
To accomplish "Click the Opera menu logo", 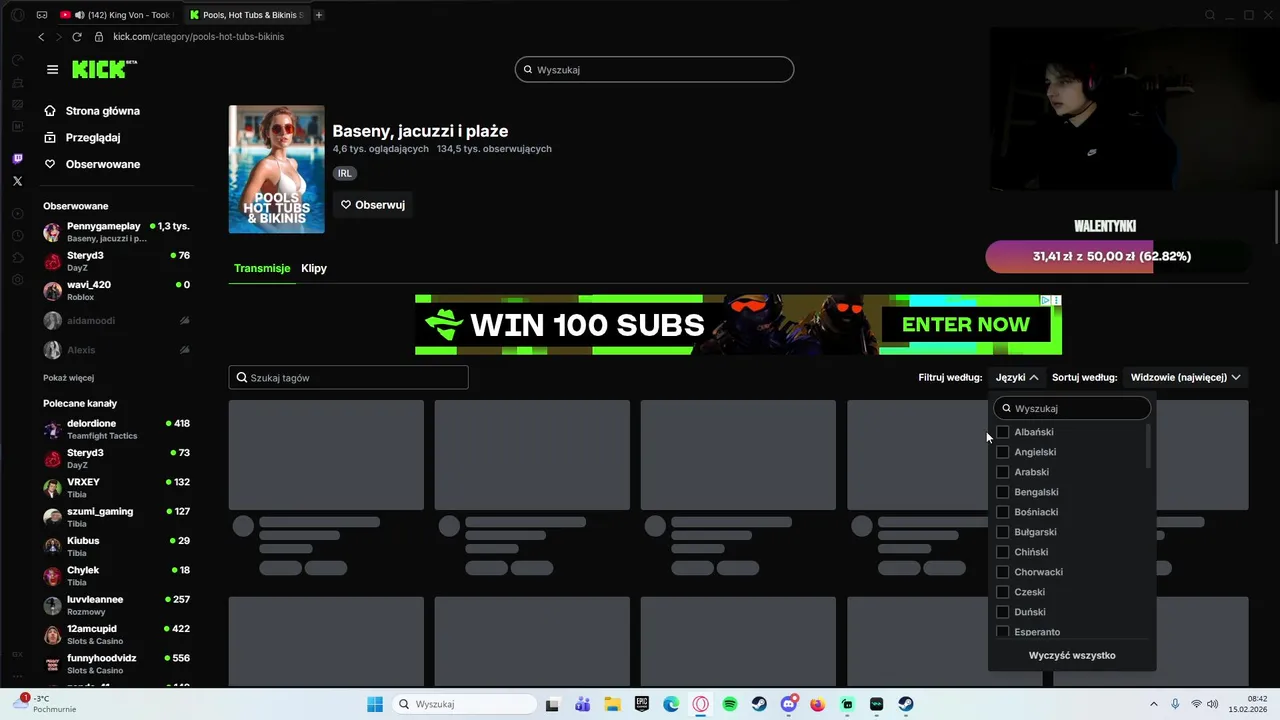I will [x=17, y=15].
